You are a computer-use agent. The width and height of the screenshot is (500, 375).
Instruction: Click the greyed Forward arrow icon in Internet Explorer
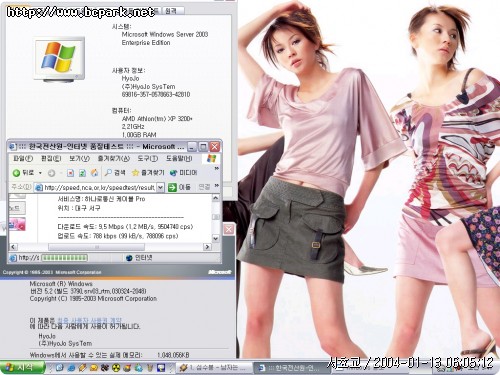coord(51,173)
